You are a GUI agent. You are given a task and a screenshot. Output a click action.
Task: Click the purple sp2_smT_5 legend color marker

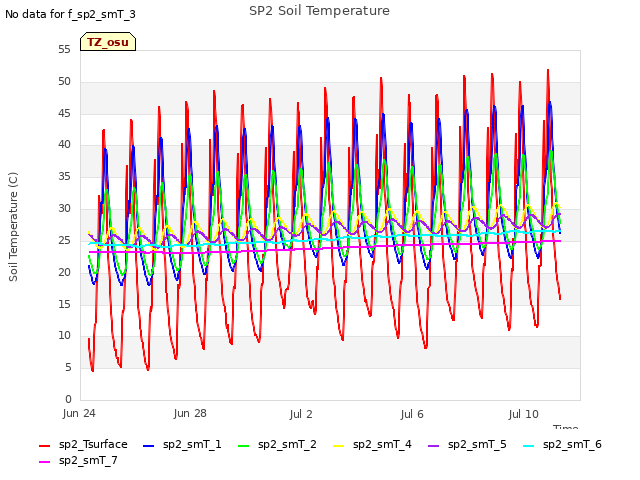click(x=433, y=446)
